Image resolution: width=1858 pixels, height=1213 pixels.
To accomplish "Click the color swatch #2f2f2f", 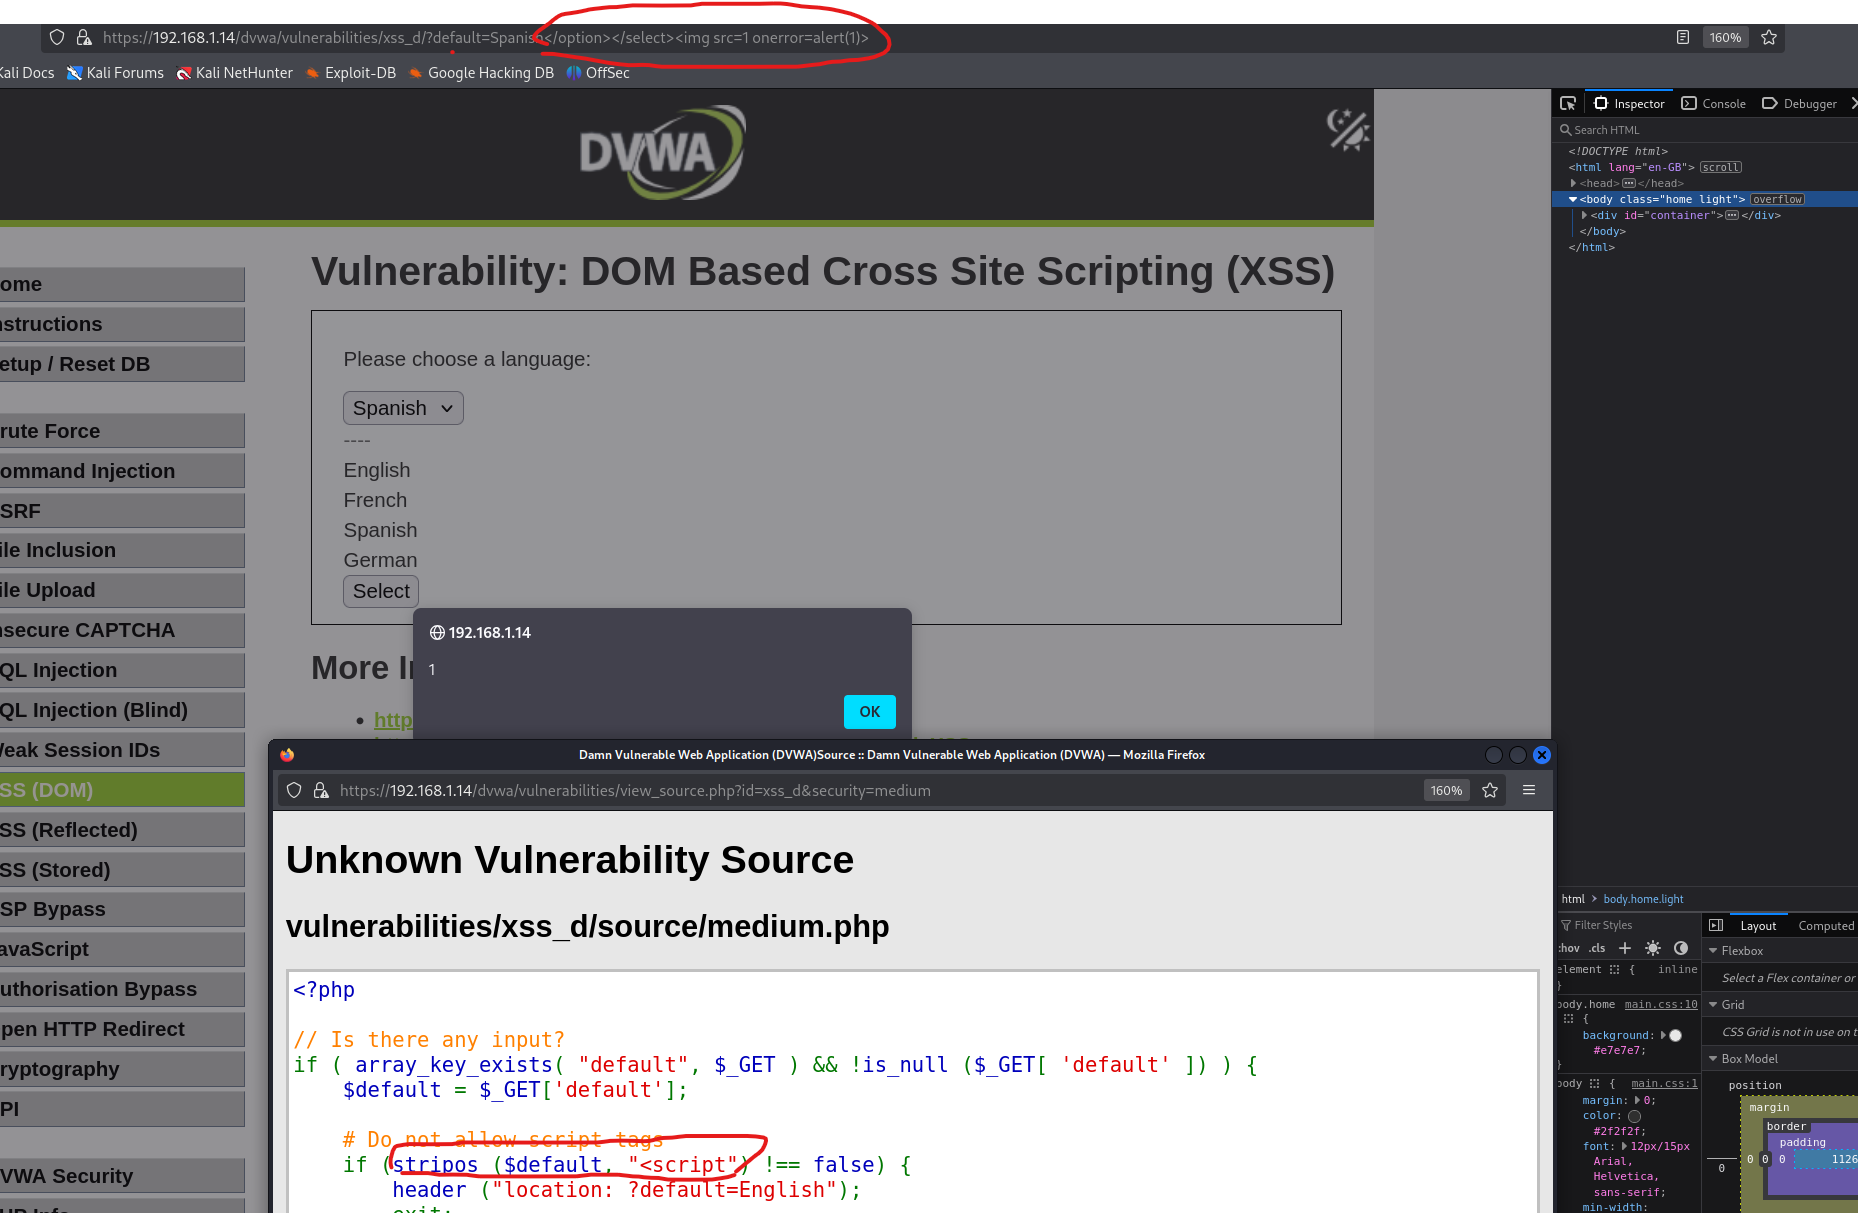I will pyautogui.click(x=1634, y=1116).
